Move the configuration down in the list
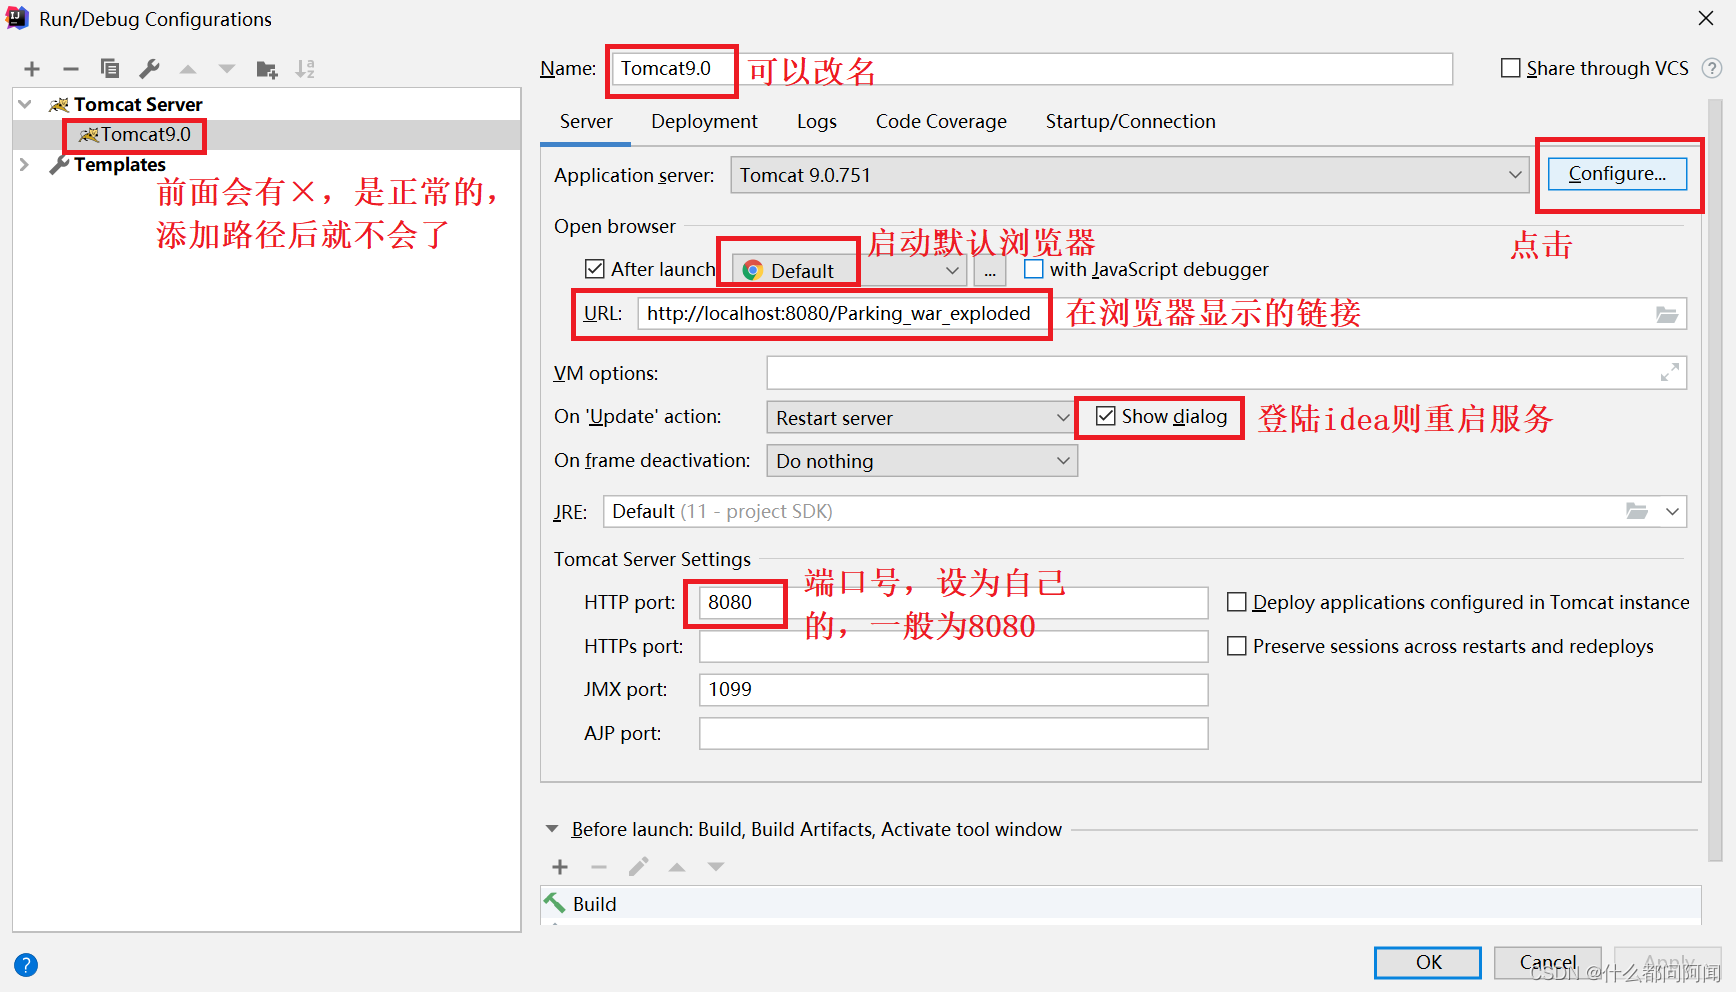Image resolution: width=1736 pixels, height=992 pixels. click(227, 69)
